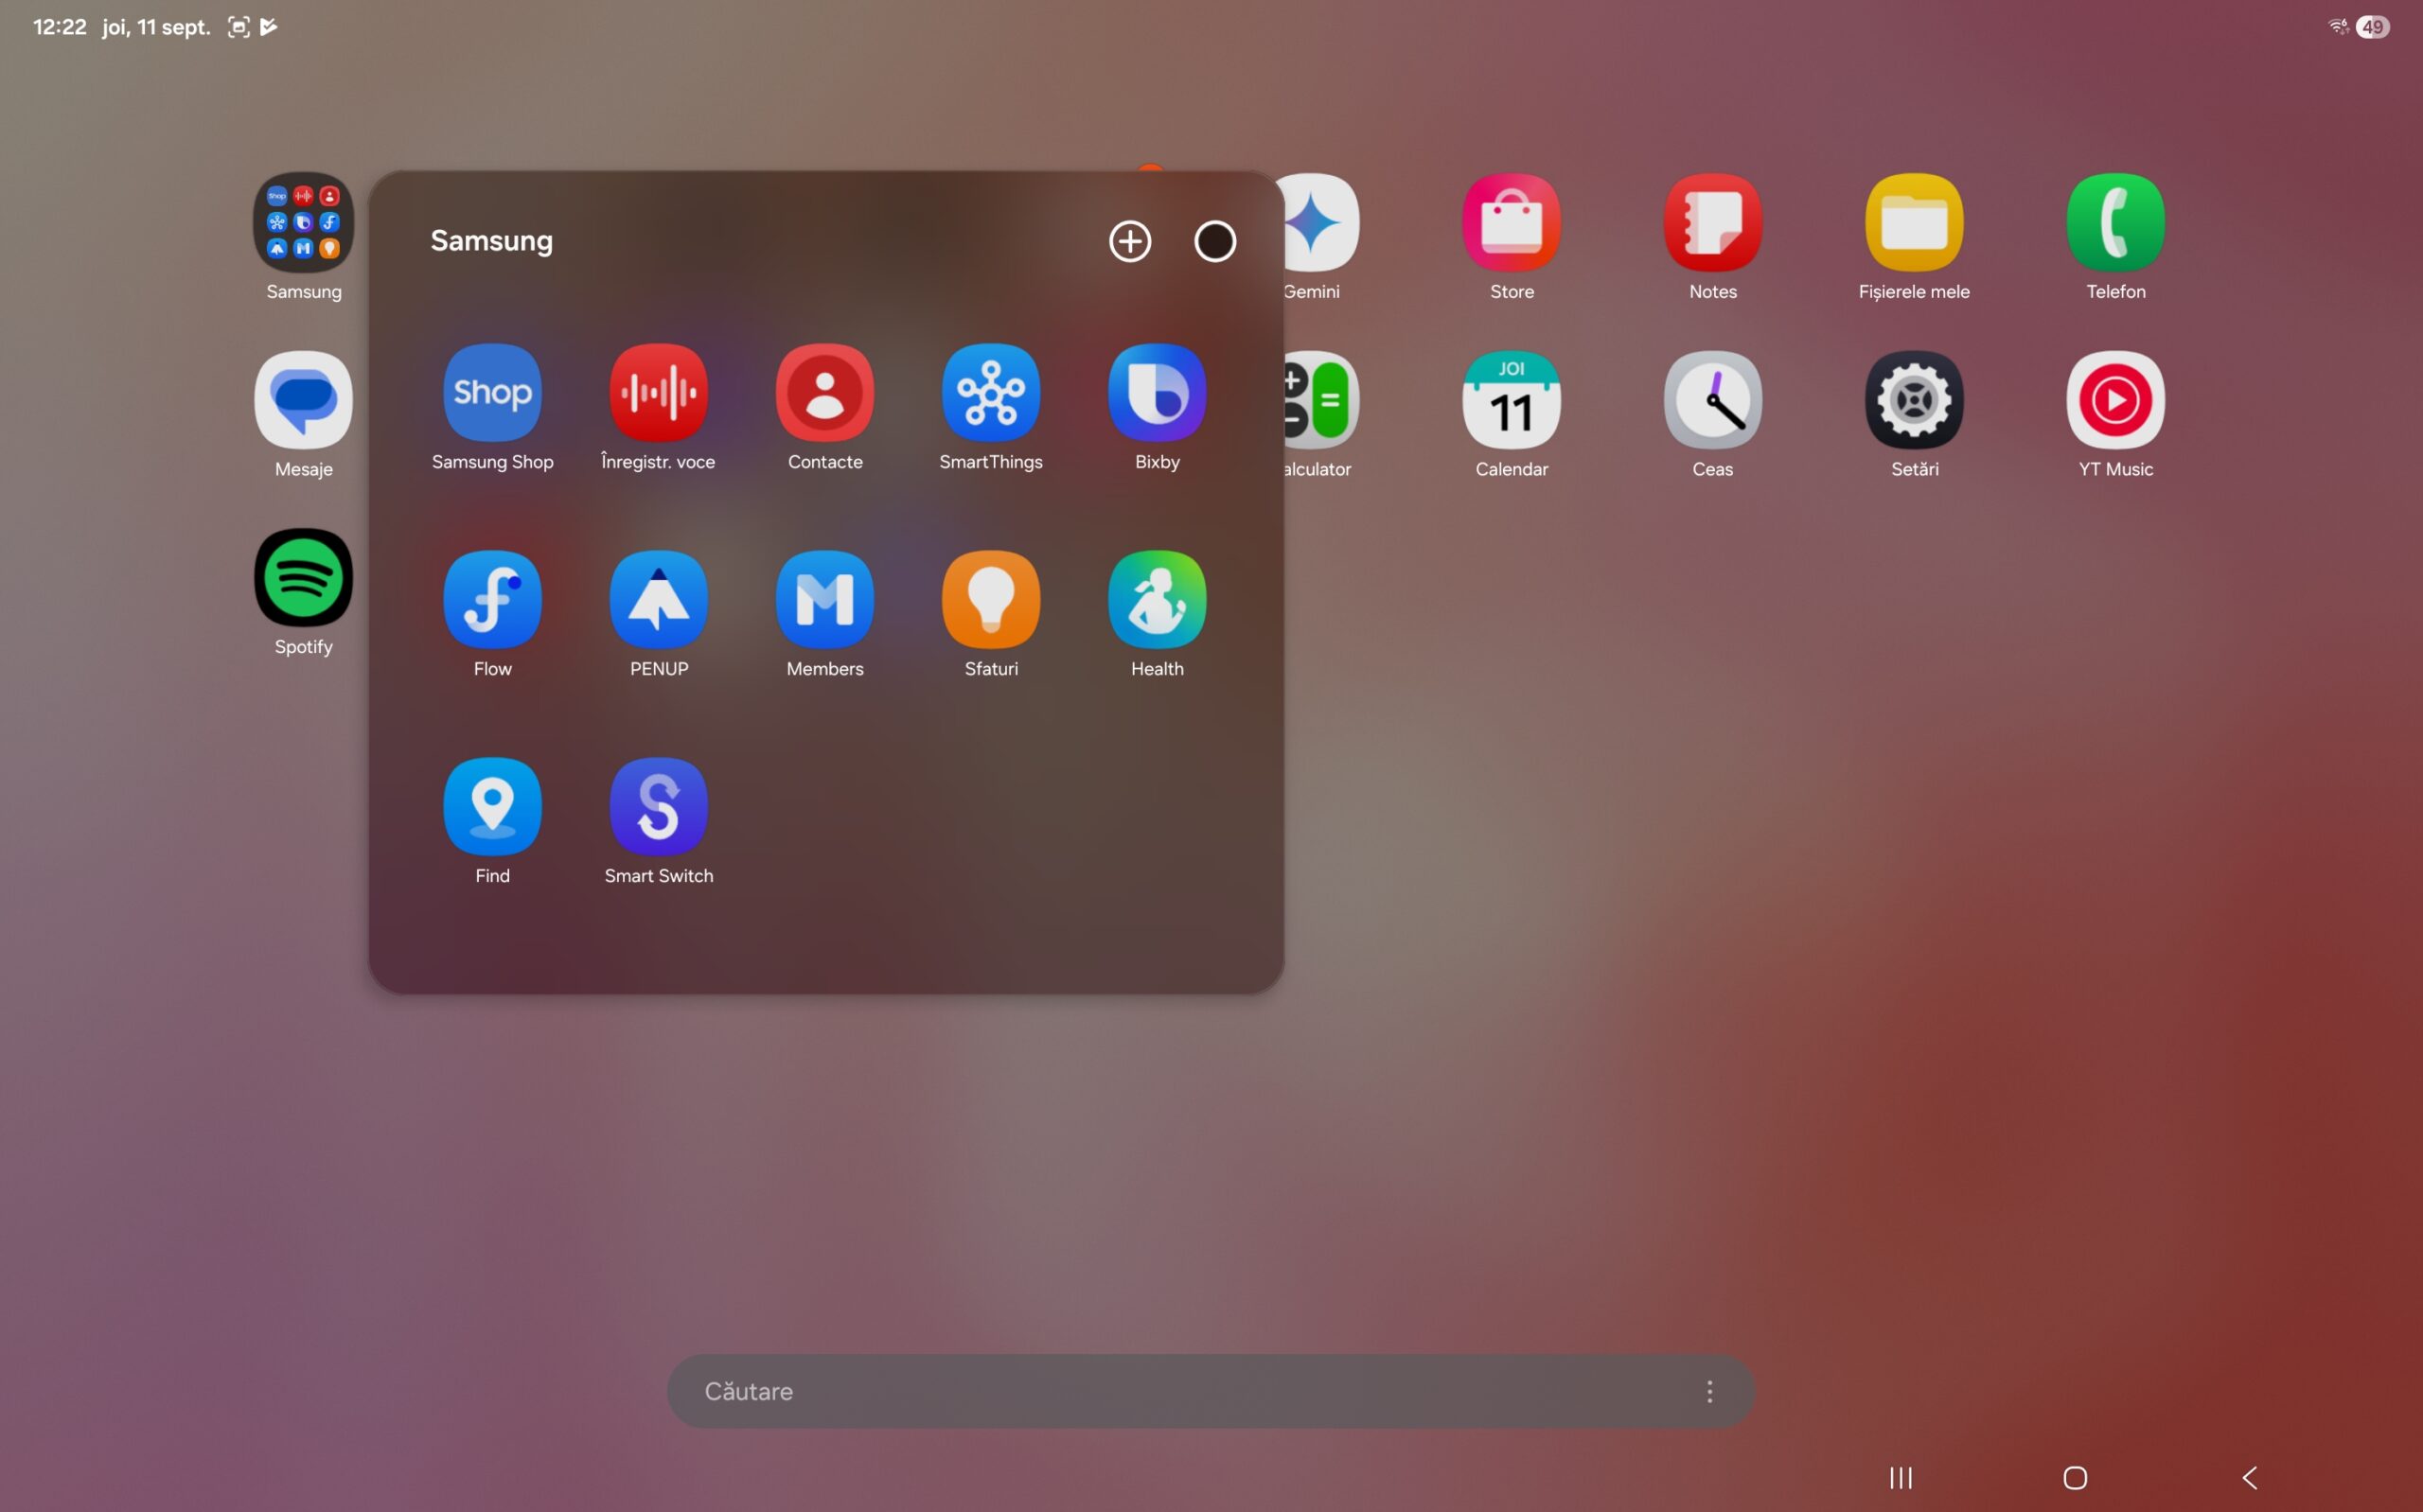This screenshot has width=2423, height=1512.
Task: Add apps to the Samsung folder with the plus button
Action: [1129, 241]
